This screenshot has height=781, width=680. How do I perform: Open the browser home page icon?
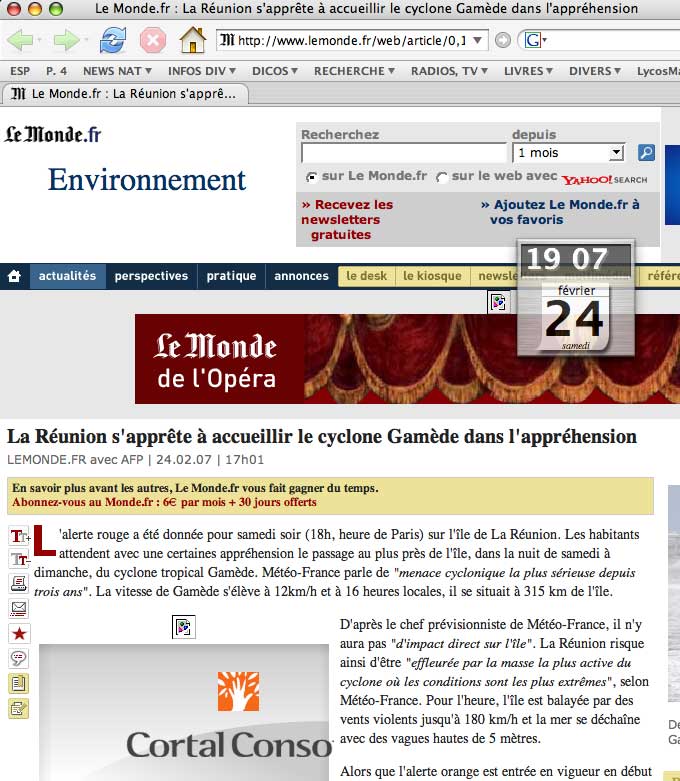[x=193, y=40]
